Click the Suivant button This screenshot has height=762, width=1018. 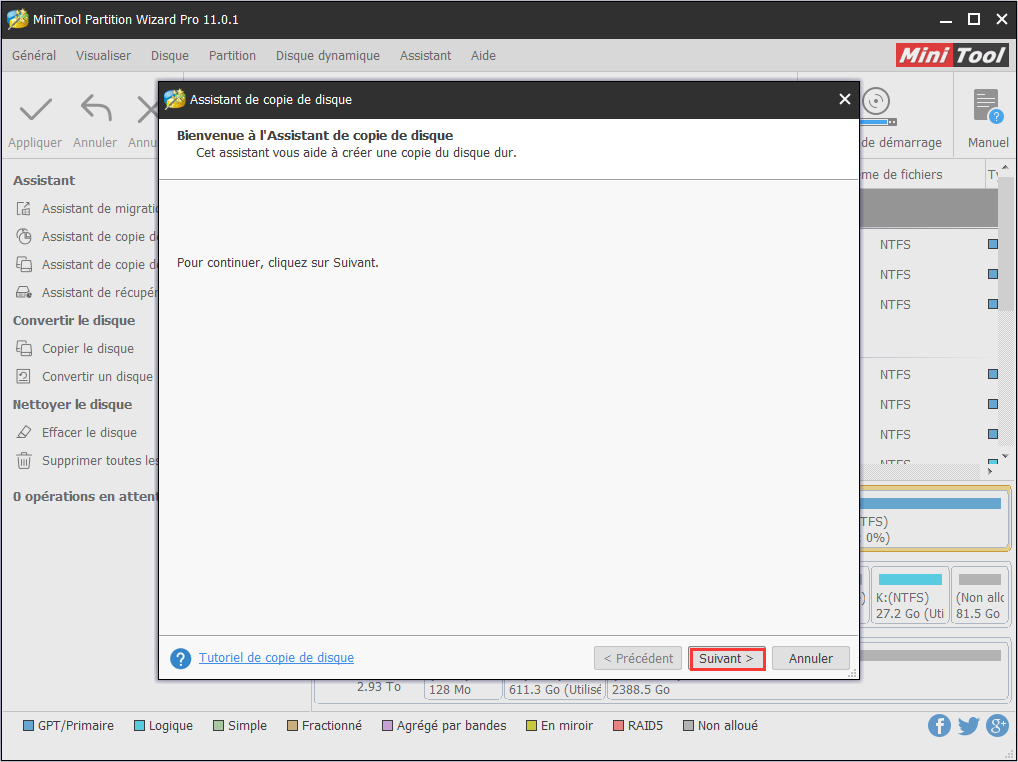726,658
